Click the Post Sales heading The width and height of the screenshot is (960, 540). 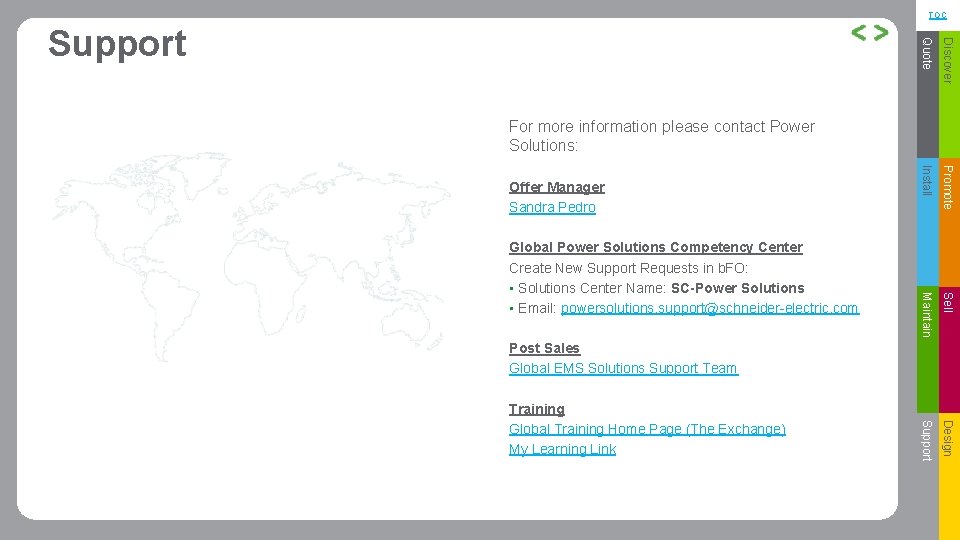544,348
